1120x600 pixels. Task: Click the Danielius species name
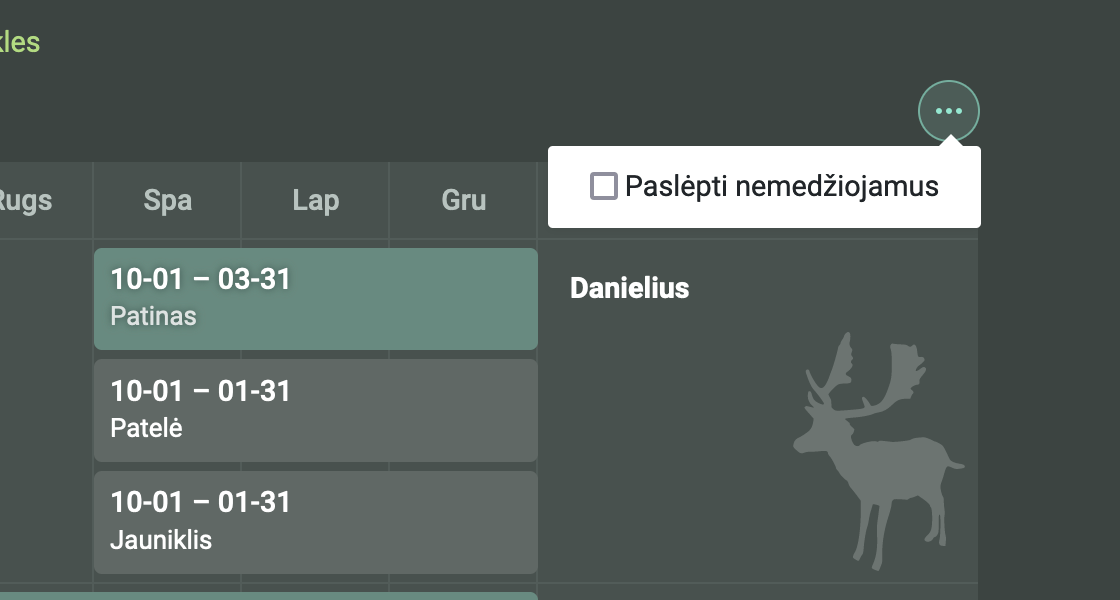click(x=629, y=289)
